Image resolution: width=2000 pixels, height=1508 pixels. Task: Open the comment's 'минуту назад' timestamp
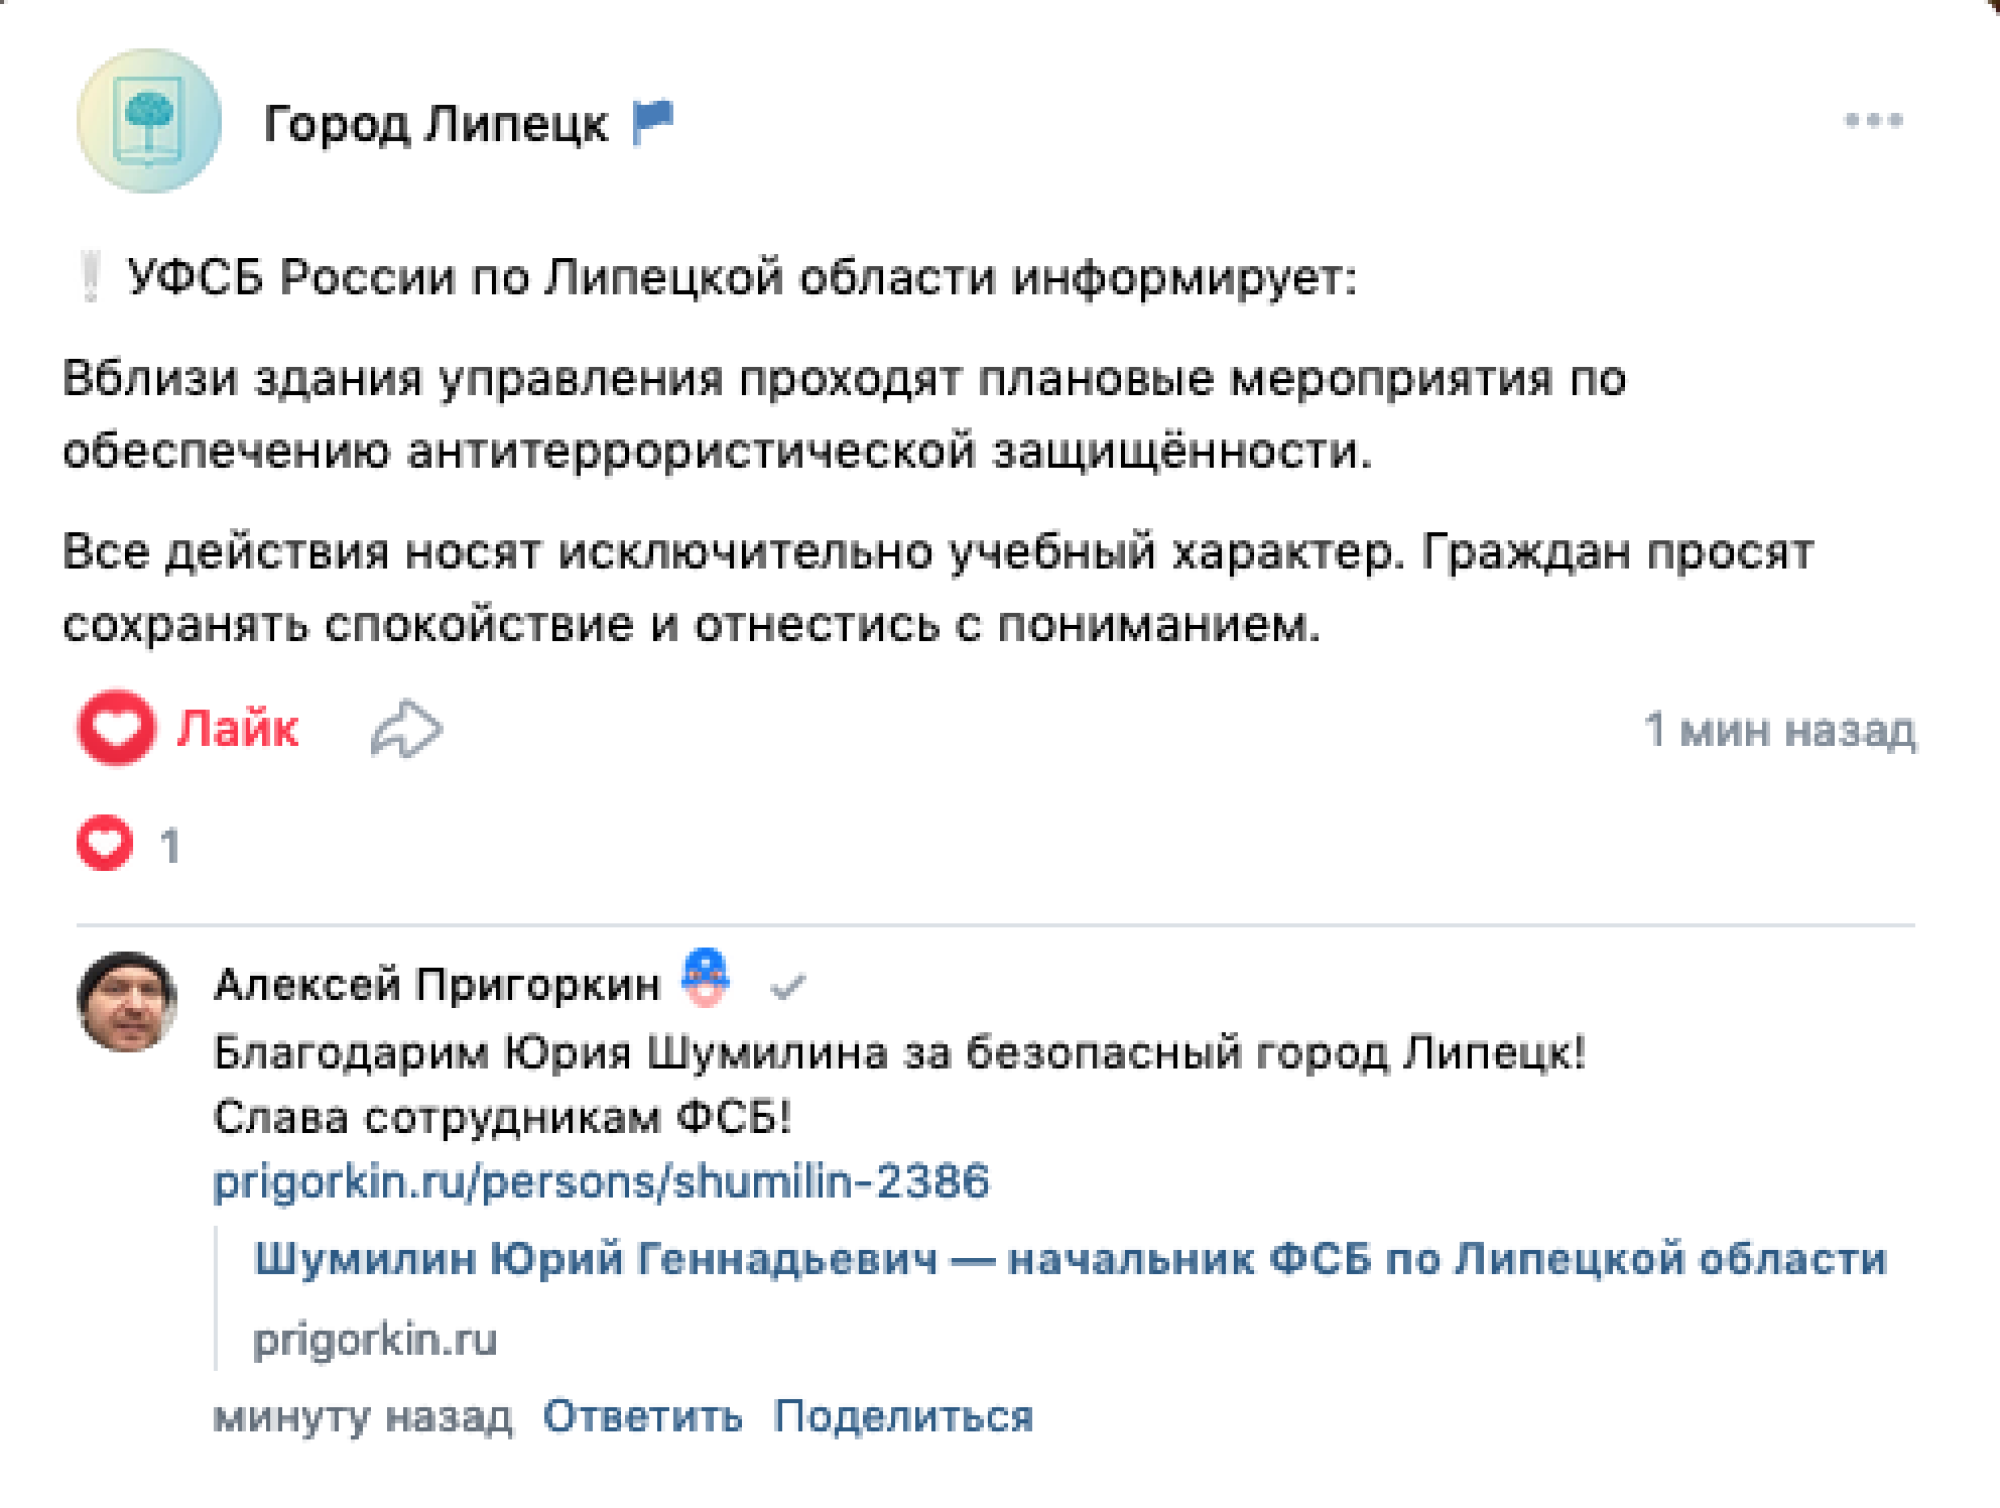pos(363,1417)
